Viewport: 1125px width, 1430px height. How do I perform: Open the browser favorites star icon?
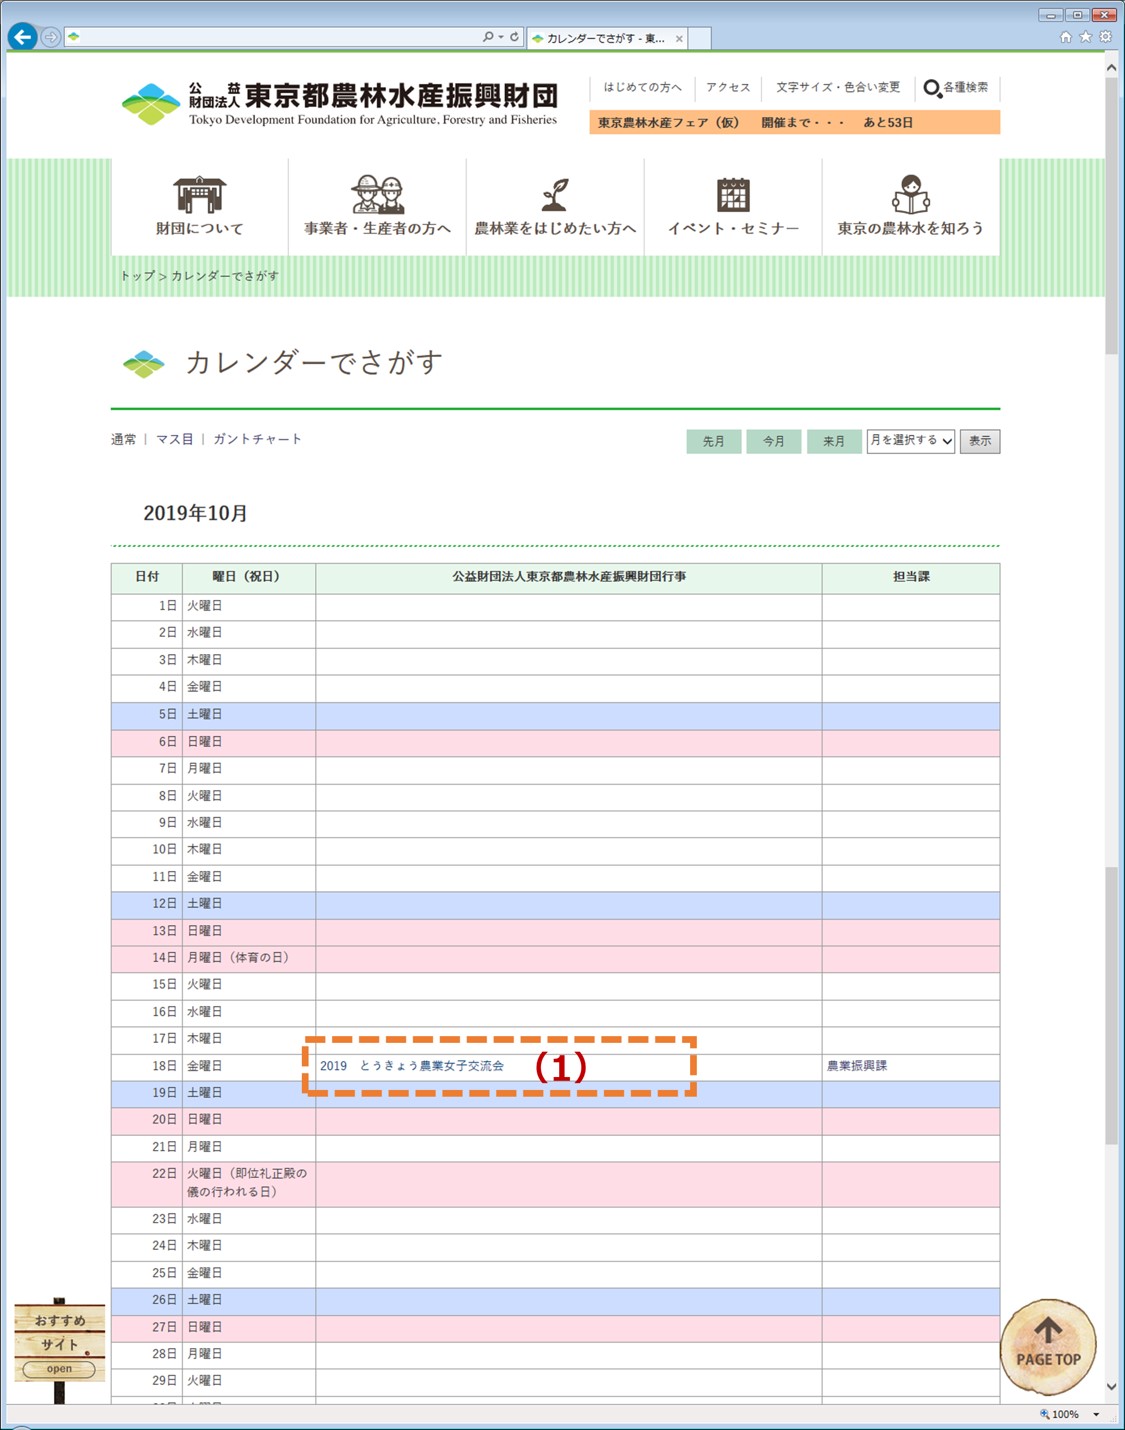pyautogui.click(x=1086, y=37)
